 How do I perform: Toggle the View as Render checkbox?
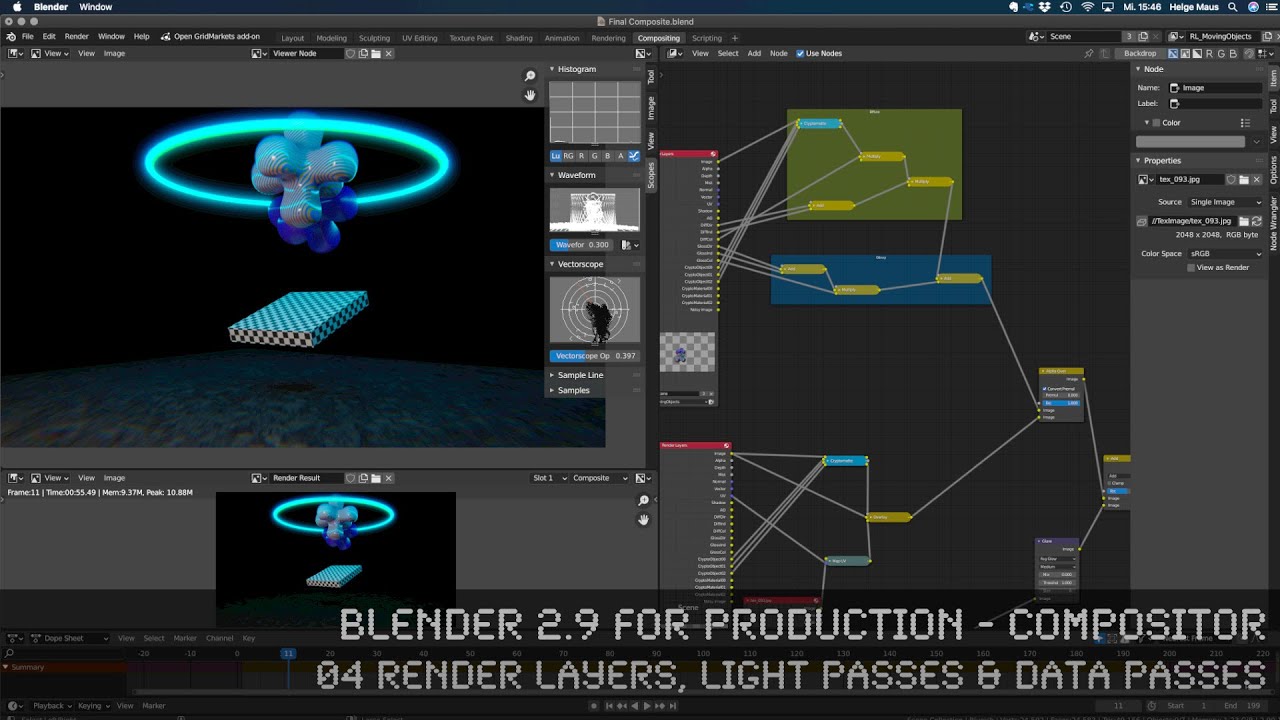click(1190, 267)
